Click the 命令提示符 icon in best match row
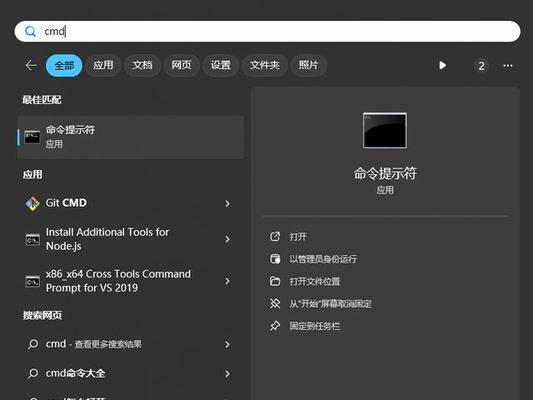The width and height of the screenshot is (533, 400). tap(32, 137)
